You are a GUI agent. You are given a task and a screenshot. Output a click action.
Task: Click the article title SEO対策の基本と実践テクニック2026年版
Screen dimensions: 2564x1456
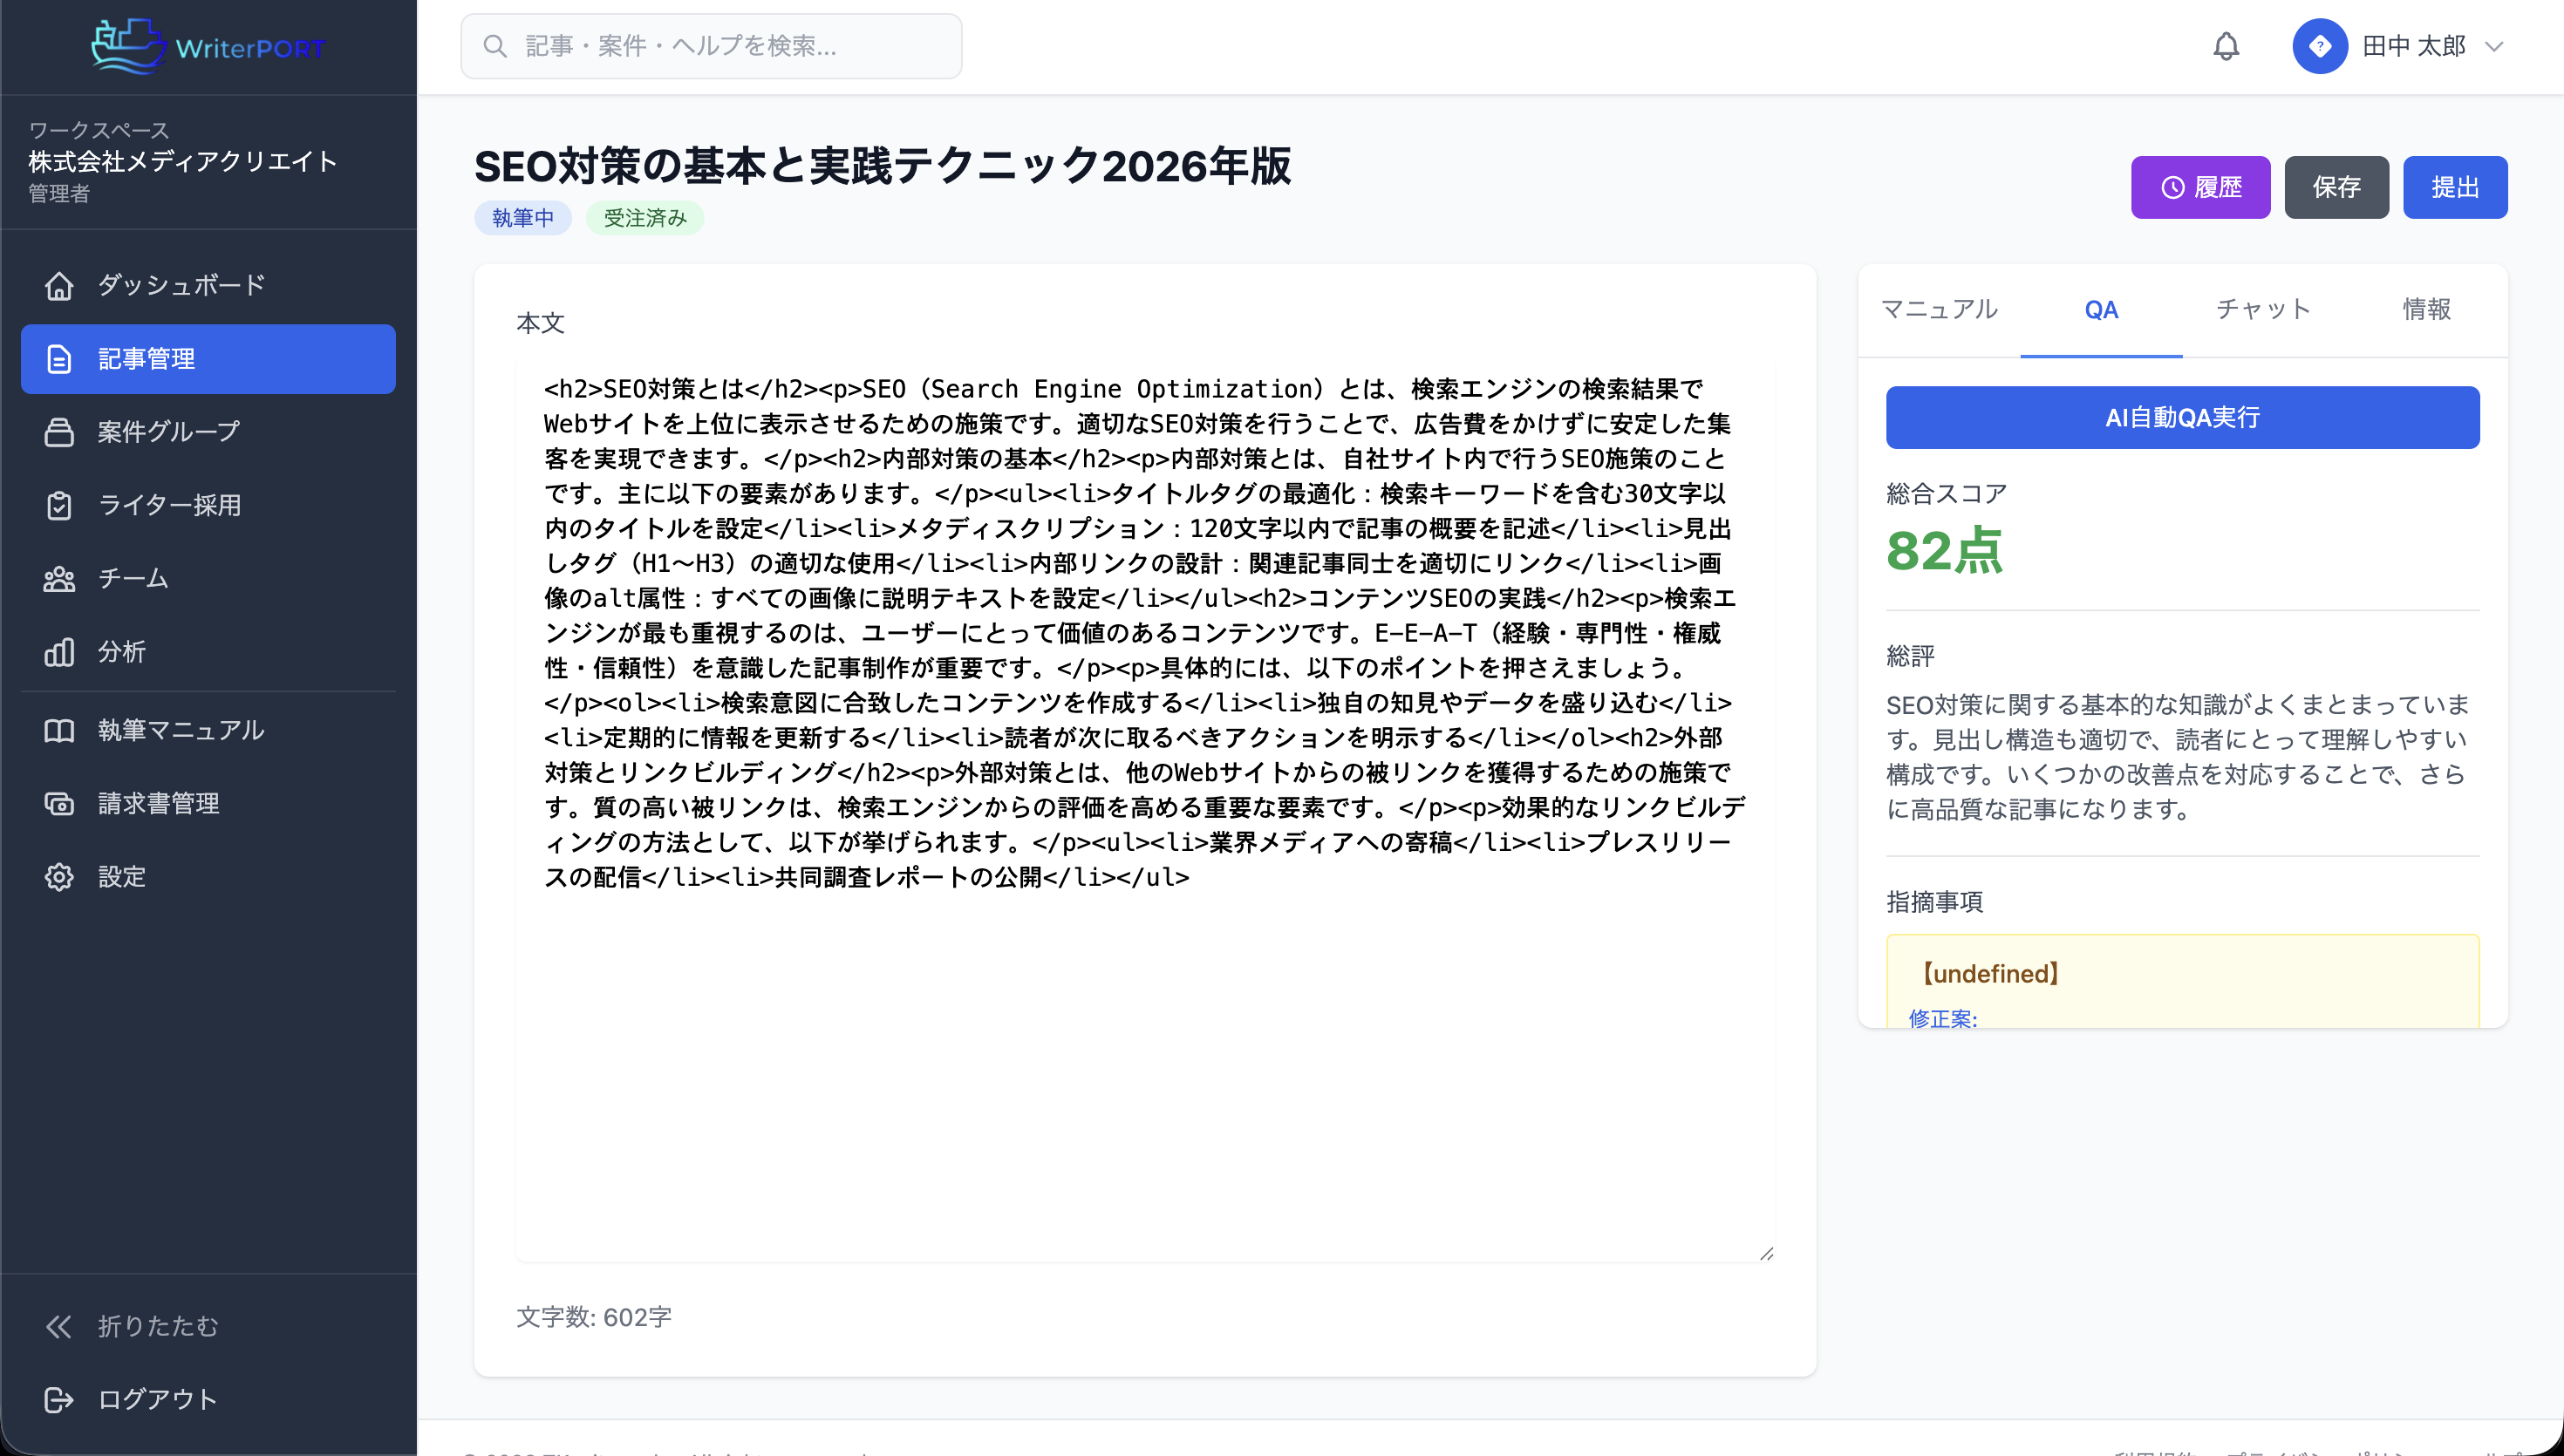point(883,165)
